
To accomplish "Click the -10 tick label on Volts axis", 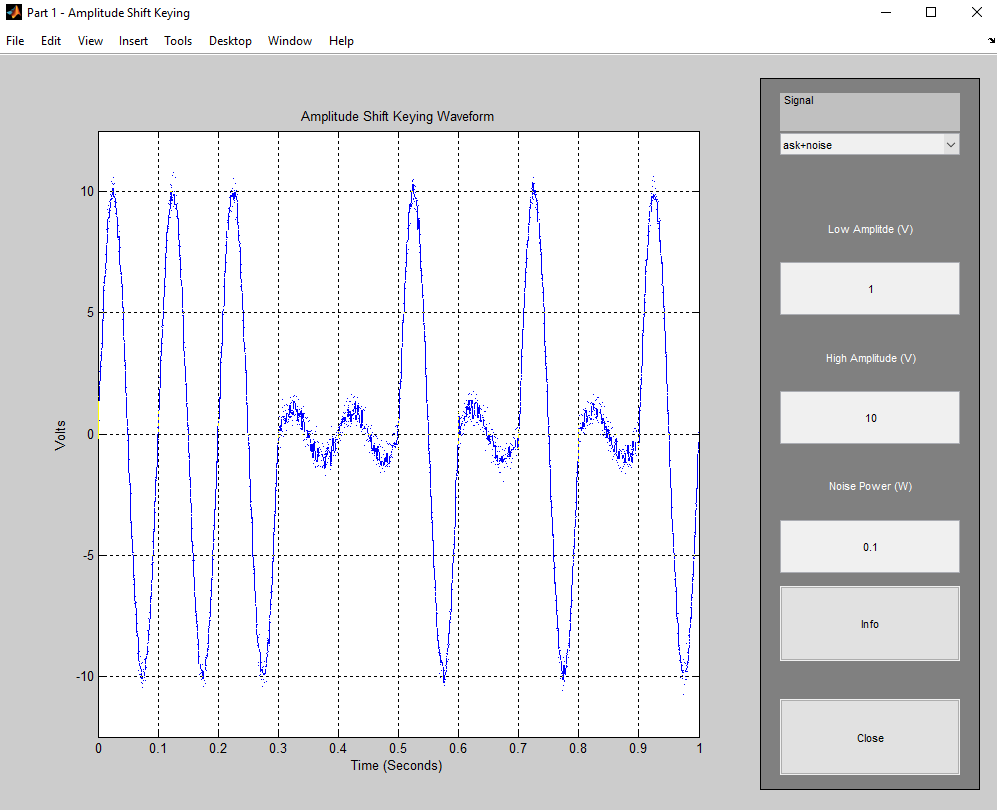I will (x=85, y=676).
